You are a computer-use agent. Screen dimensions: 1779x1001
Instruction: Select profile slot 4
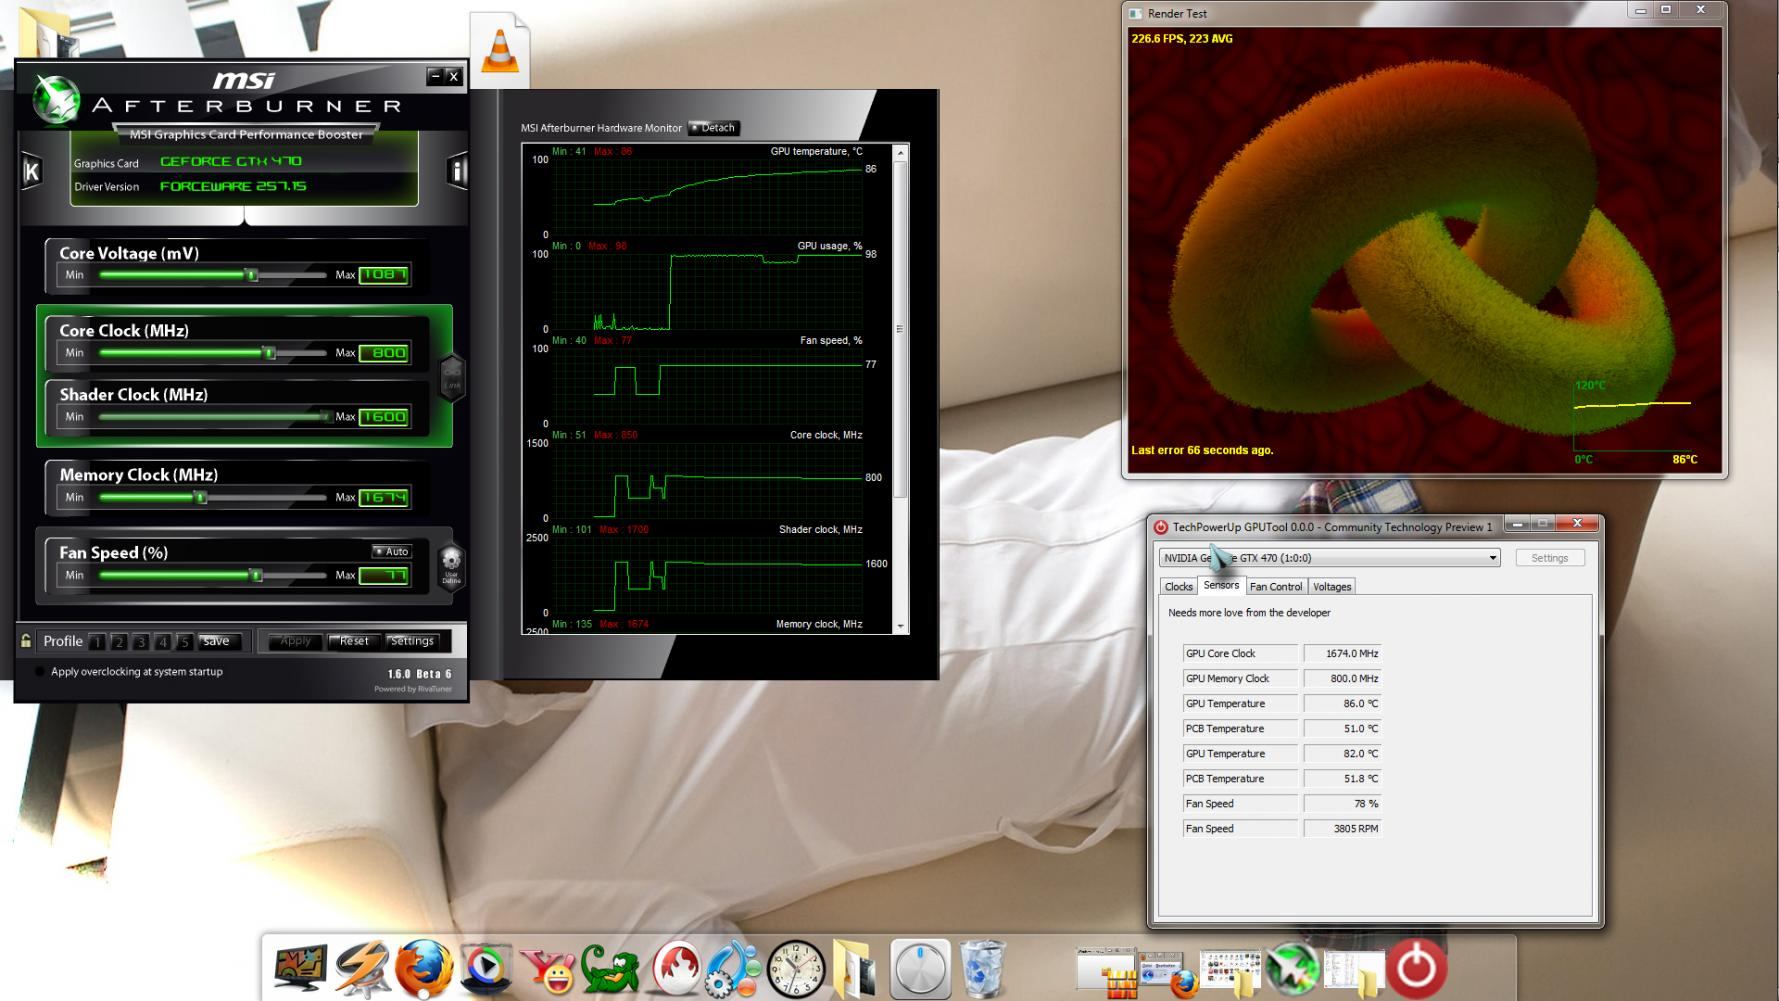162,642
